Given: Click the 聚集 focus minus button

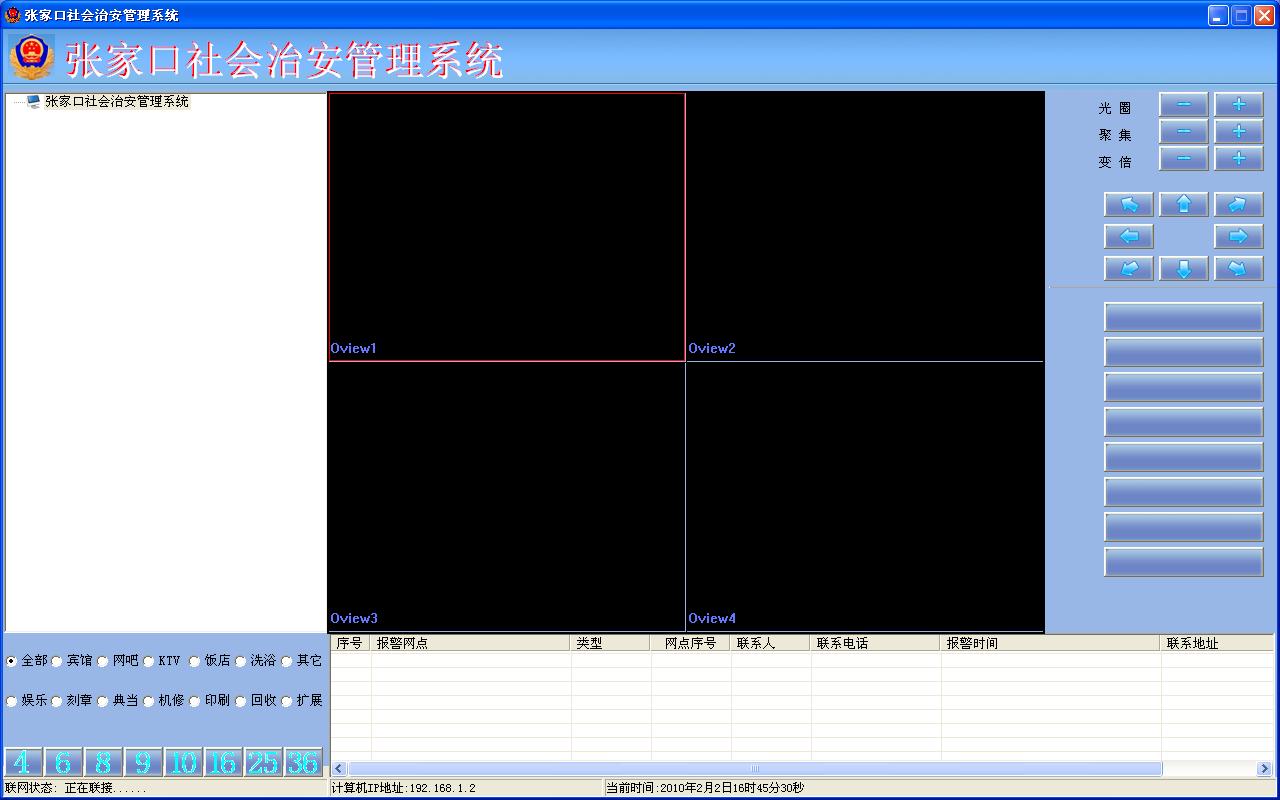Looking at the screenshot, I should click(1184, 131).
